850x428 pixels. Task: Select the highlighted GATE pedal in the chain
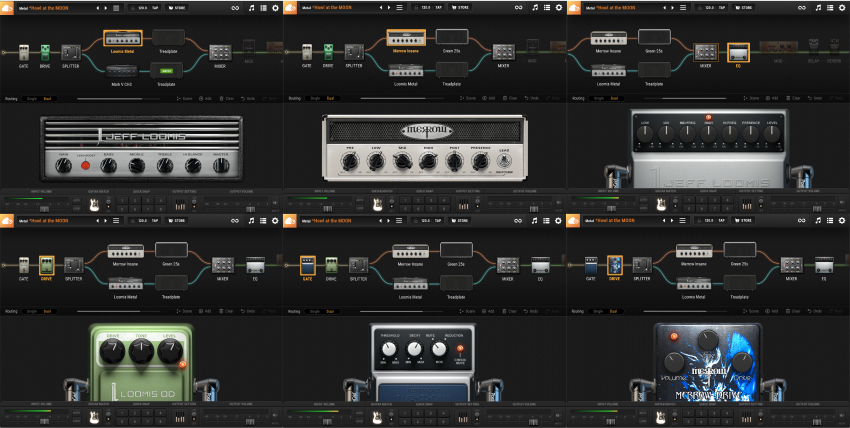pyautogui.click(x=308, y=265)
